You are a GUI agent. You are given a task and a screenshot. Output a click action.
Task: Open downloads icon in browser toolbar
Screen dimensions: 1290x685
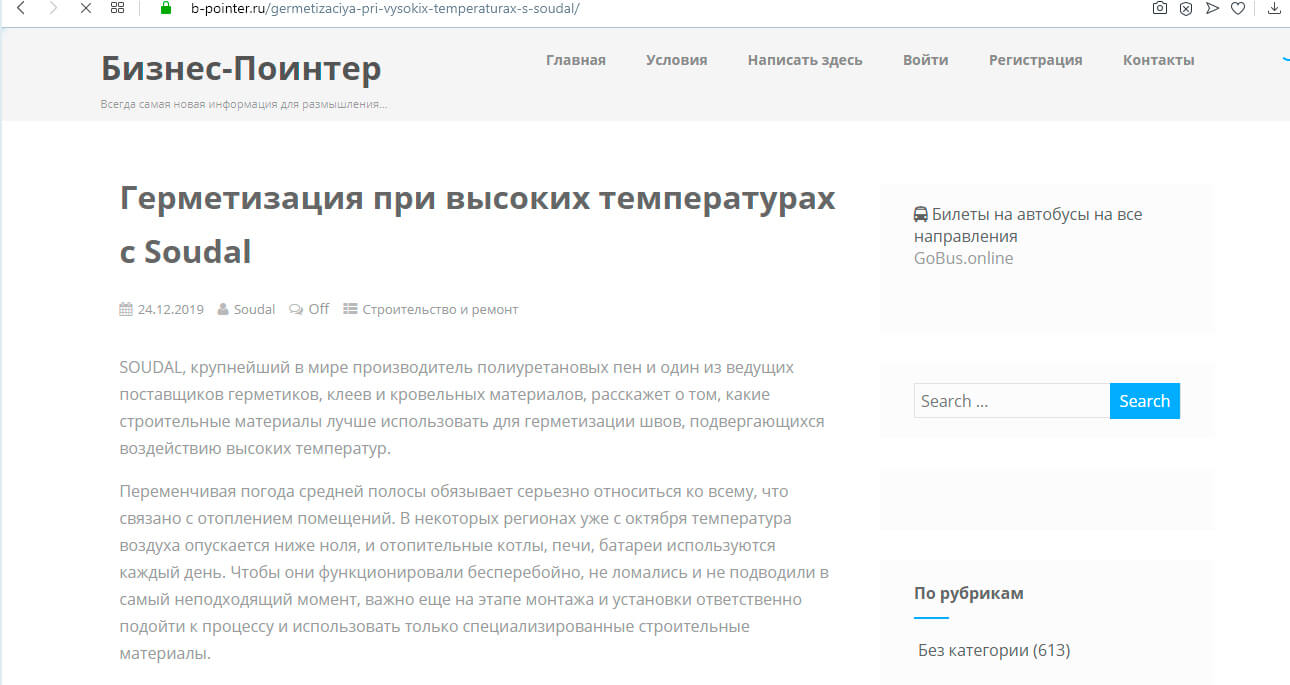coord(1274,8)
